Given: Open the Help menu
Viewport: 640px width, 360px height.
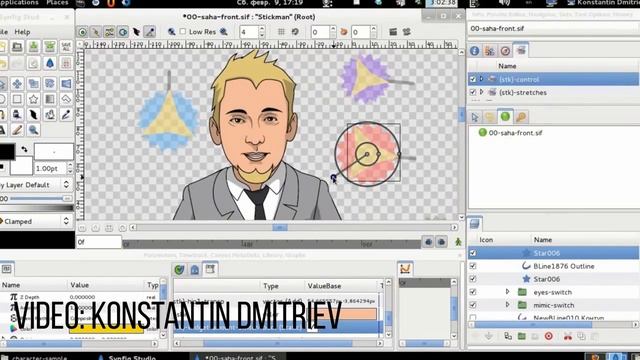Looking at the screenshot, I should (x=22, y=32).
